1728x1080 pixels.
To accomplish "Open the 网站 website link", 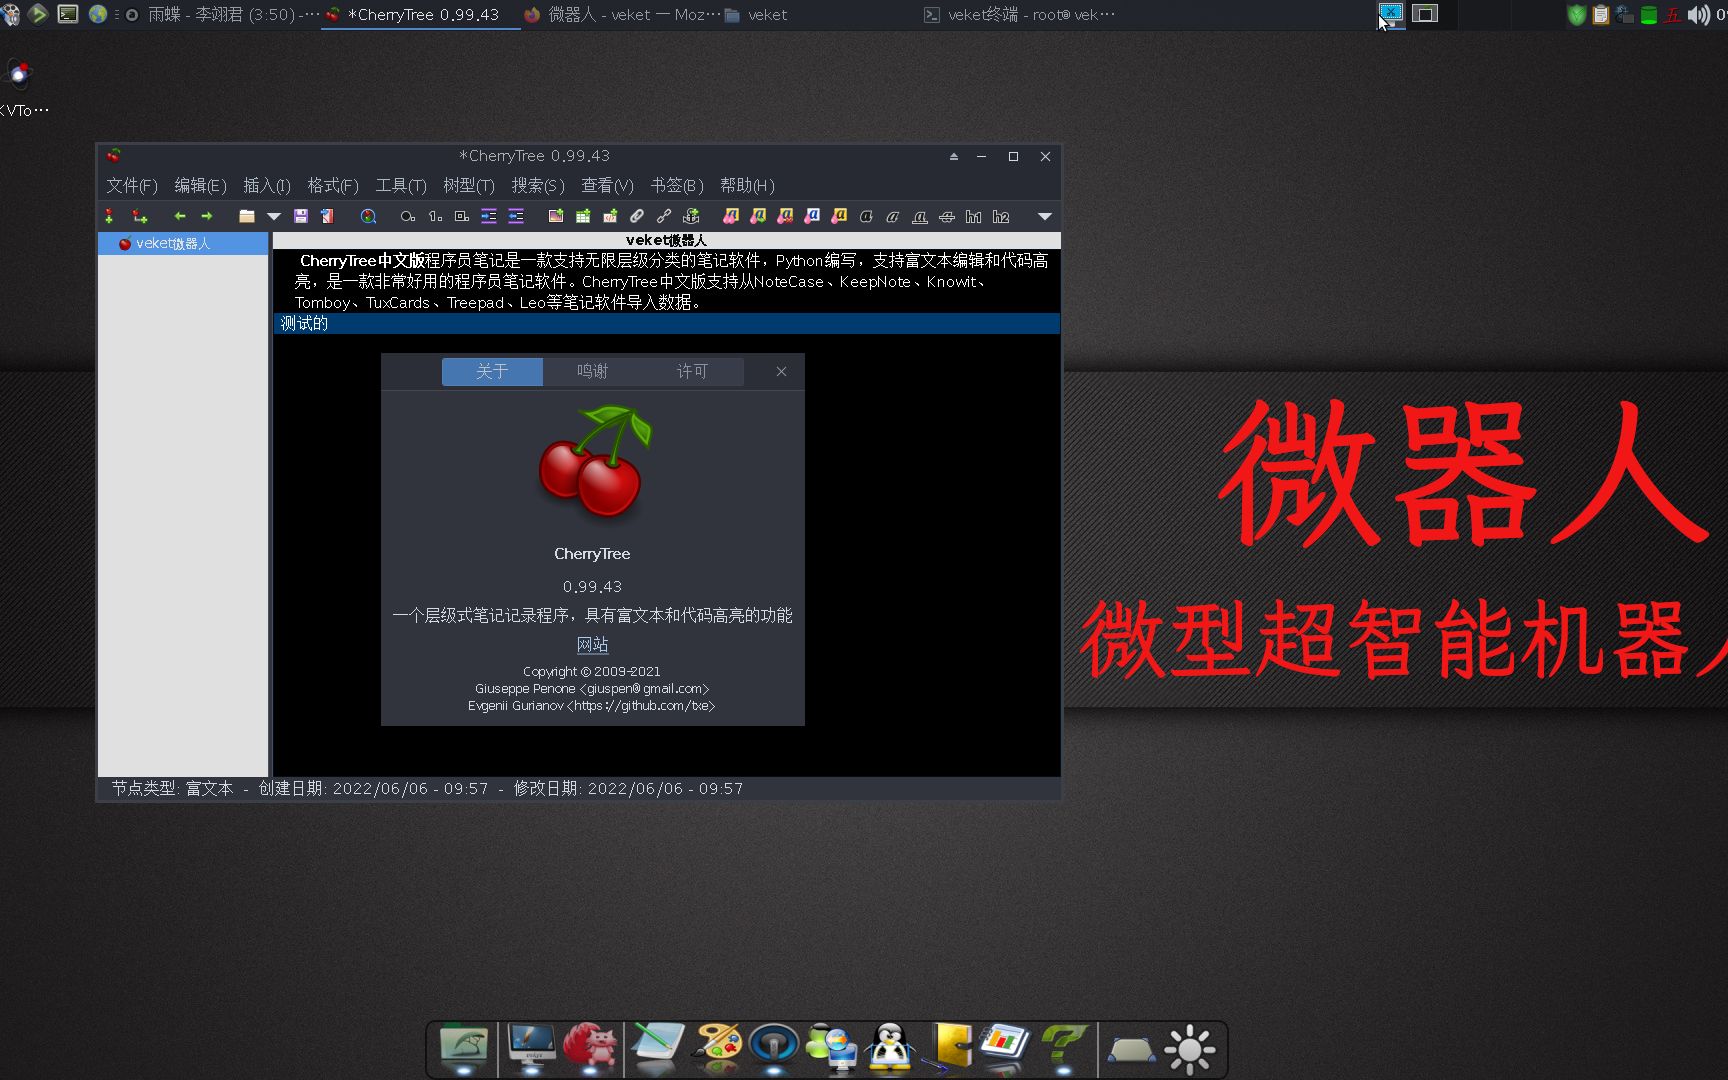I will coord(591,645).
